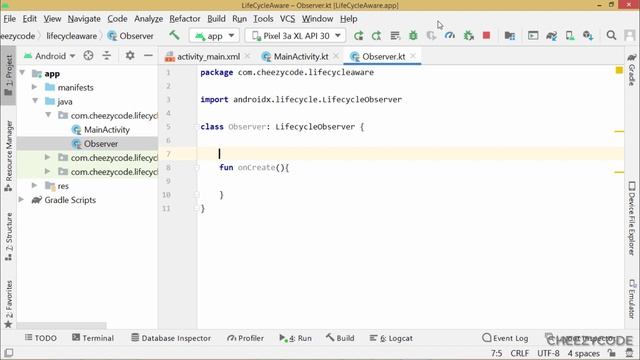This screenshot has width=640, height=360.
Task: Toggle the 1: Project tool window button
Action: (8, 75)
